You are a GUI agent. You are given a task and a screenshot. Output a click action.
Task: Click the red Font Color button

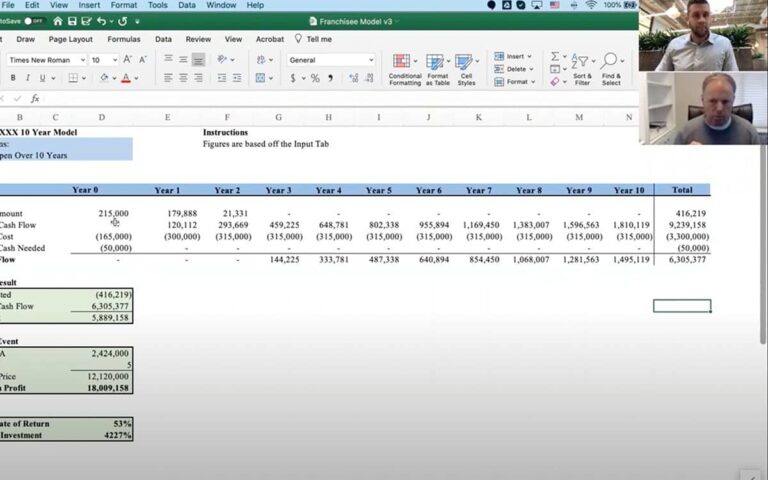[126, 78]
